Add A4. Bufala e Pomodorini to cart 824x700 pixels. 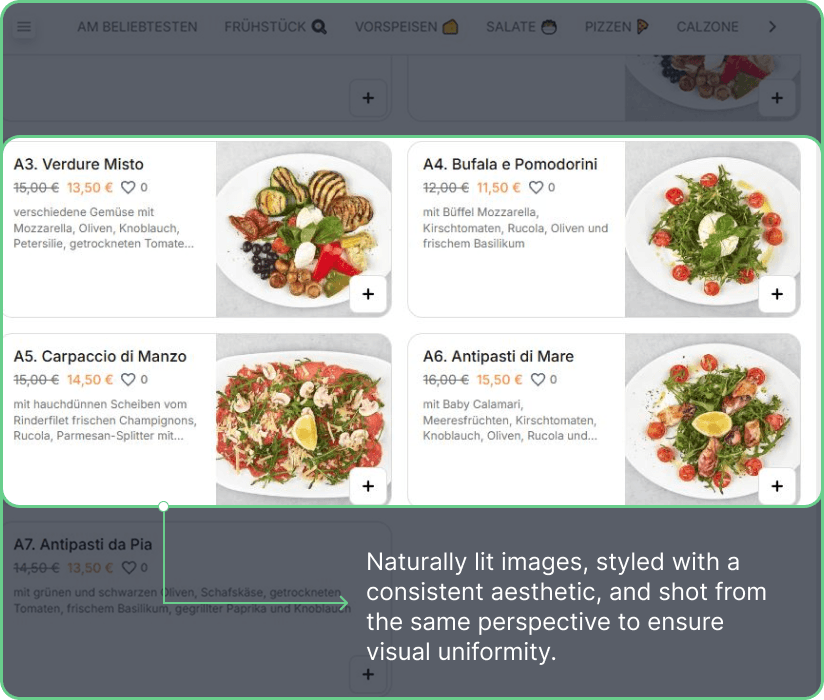tap(777, 294)
